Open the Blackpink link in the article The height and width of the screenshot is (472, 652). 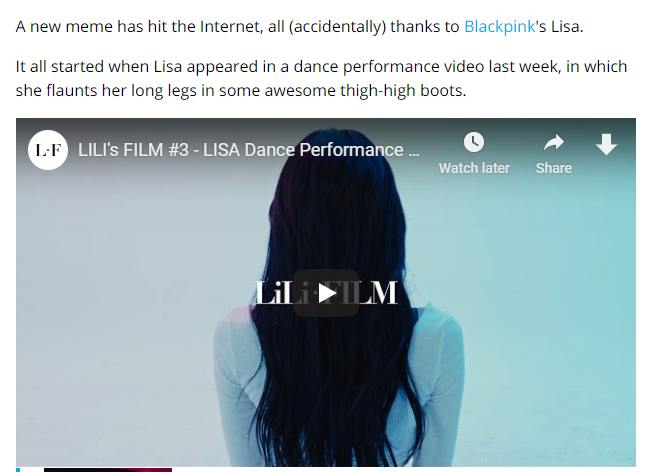[x=499, y=27]
